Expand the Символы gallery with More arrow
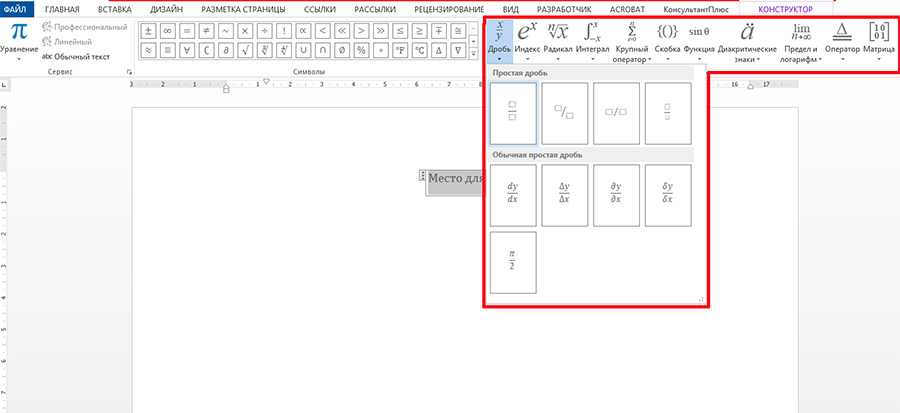 pos(474,54)
